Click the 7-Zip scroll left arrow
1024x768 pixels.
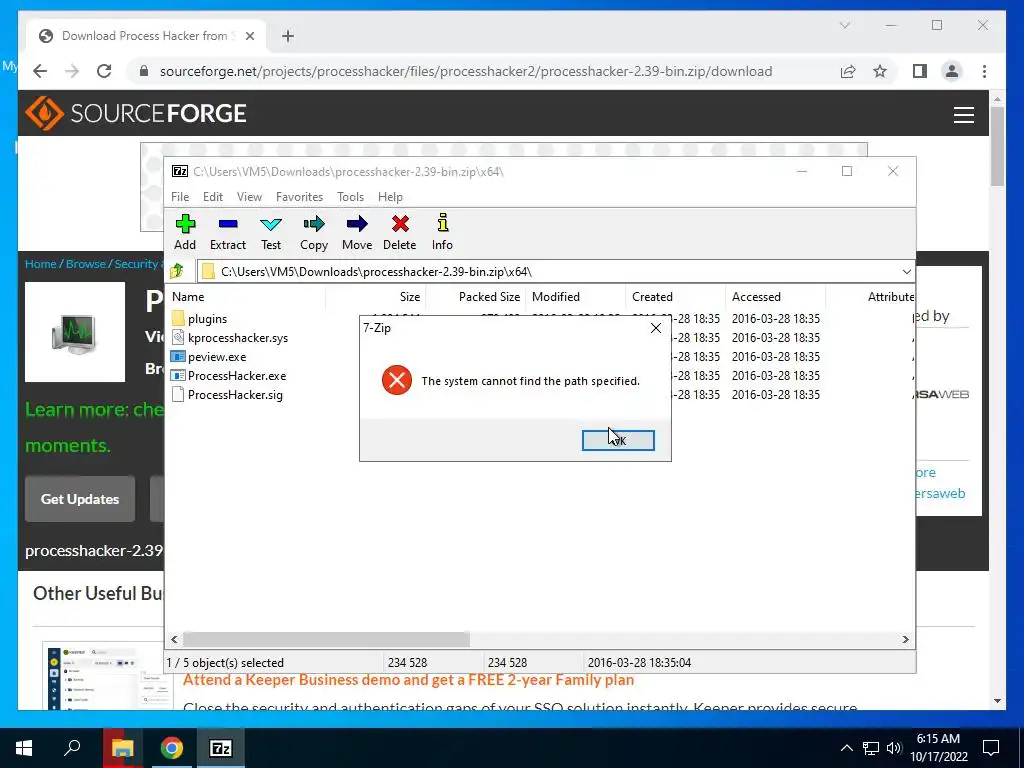click(174, 639)
